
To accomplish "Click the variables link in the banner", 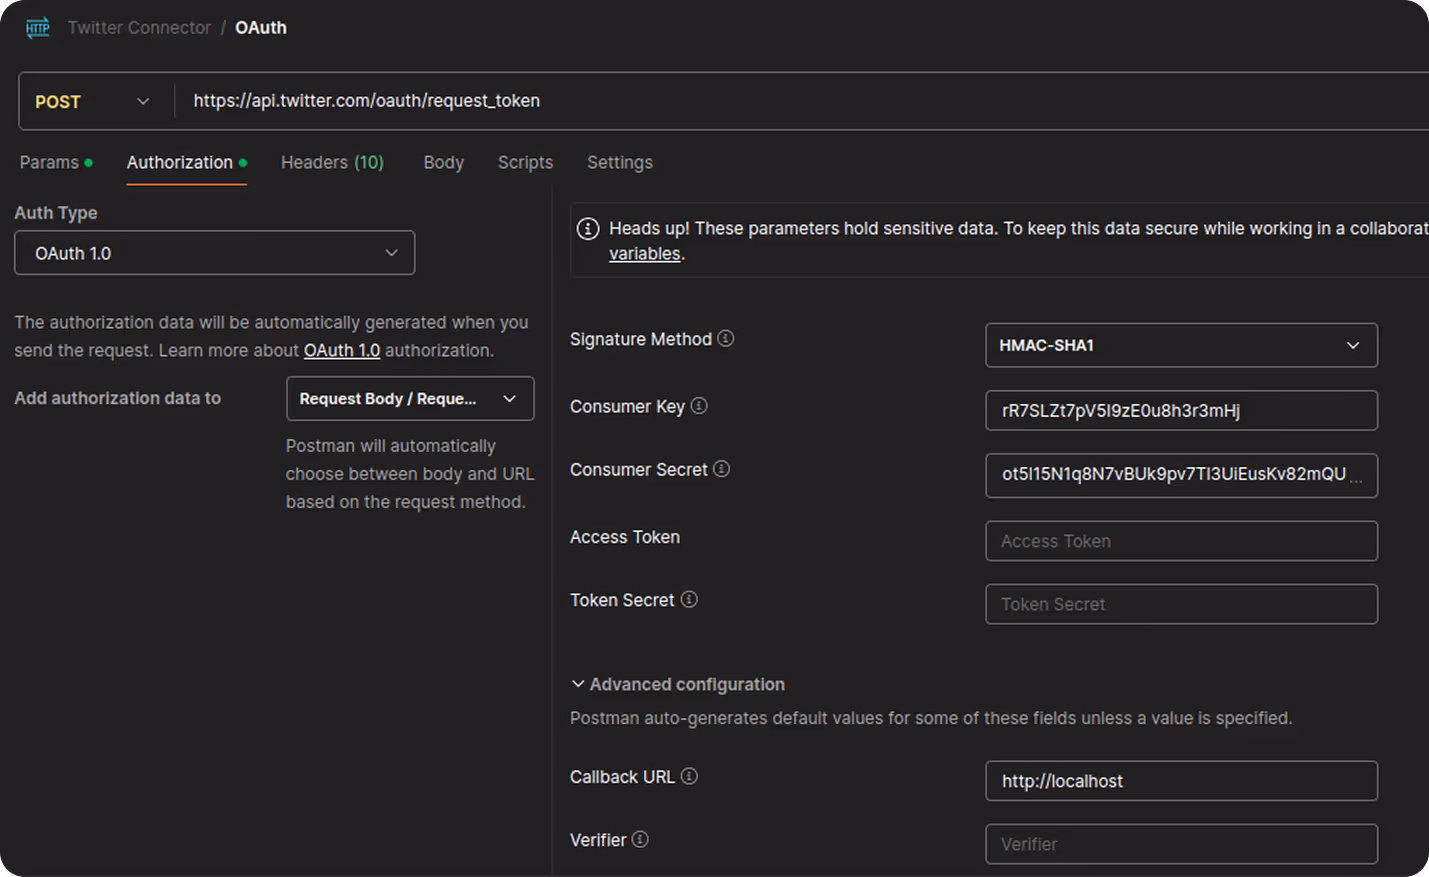I will click(x=644, y=253).
